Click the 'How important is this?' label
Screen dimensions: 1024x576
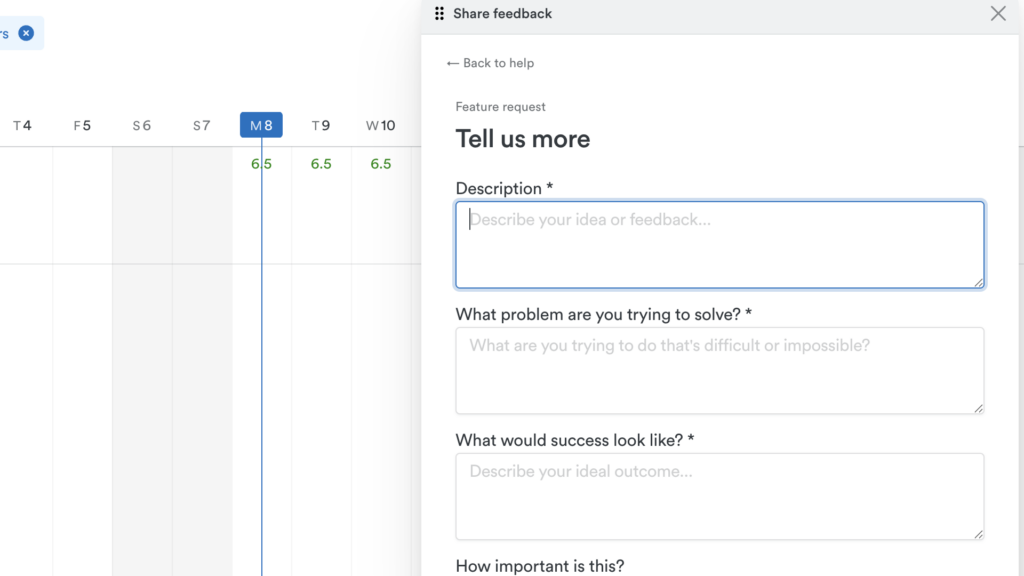pyautogui.click(x=539, y=566)
